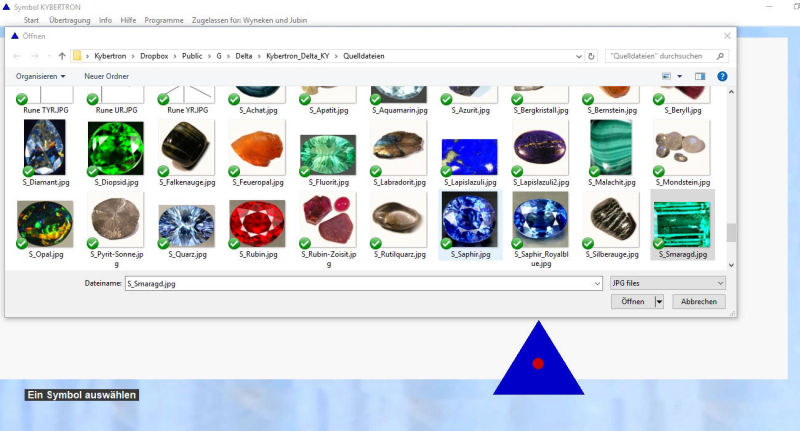Open the JPG files type dropdown
This screenshot has width=800, height=431.
(667, 284)
